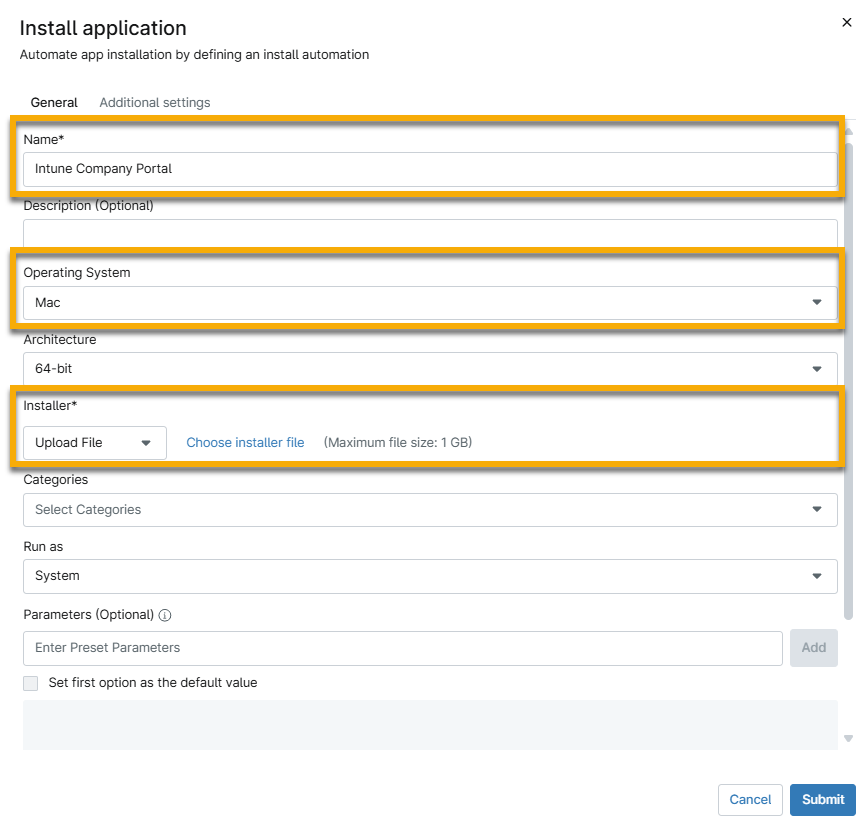
Task: Open the Architecture dropdown showing 64-bit
Action: coord(430,369)
